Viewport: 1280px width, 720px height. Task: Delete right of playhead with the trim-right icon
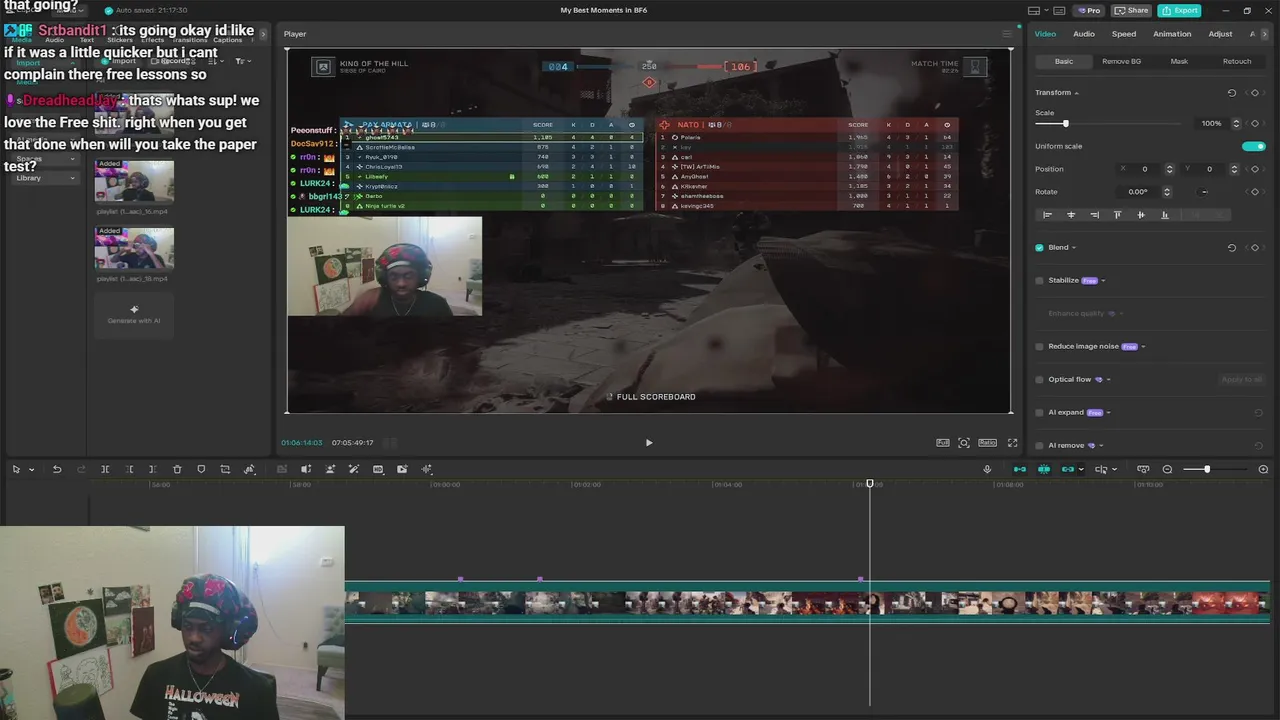(153, 469)
